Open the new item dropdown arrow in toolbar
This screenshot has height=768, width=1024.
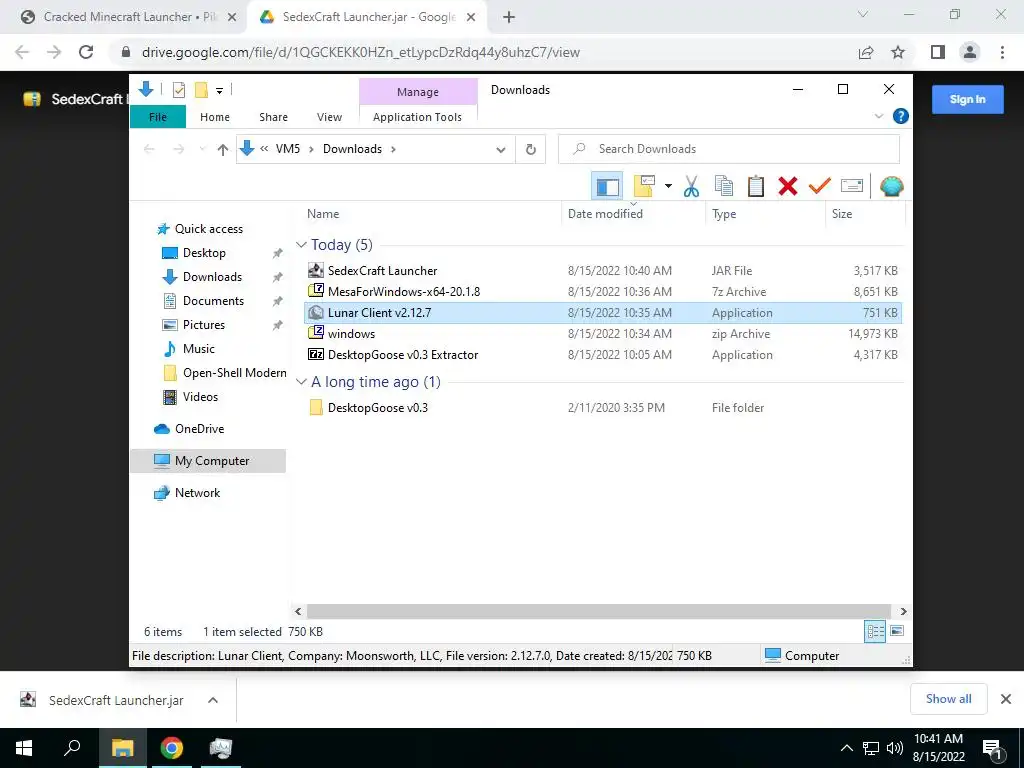[x=668, y=186]
